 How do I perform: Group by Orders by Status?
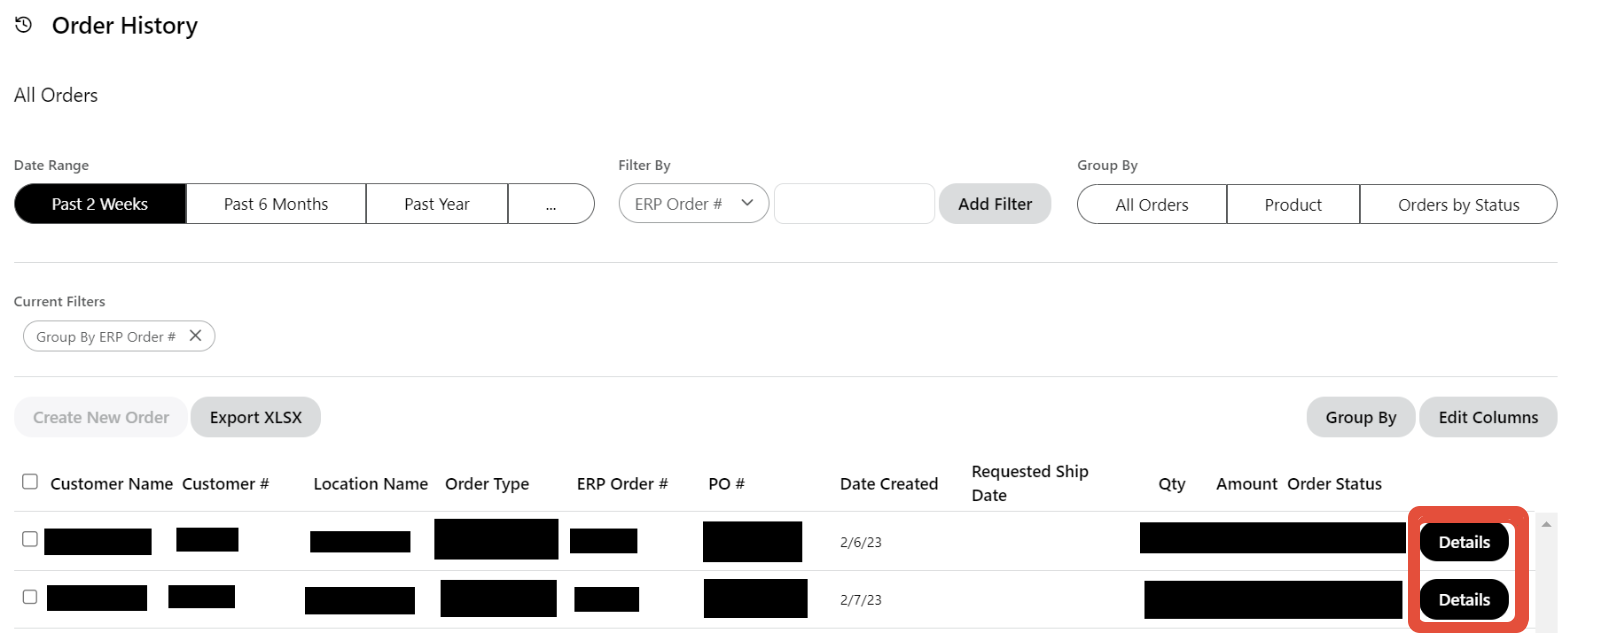(x=1458, y=205)
